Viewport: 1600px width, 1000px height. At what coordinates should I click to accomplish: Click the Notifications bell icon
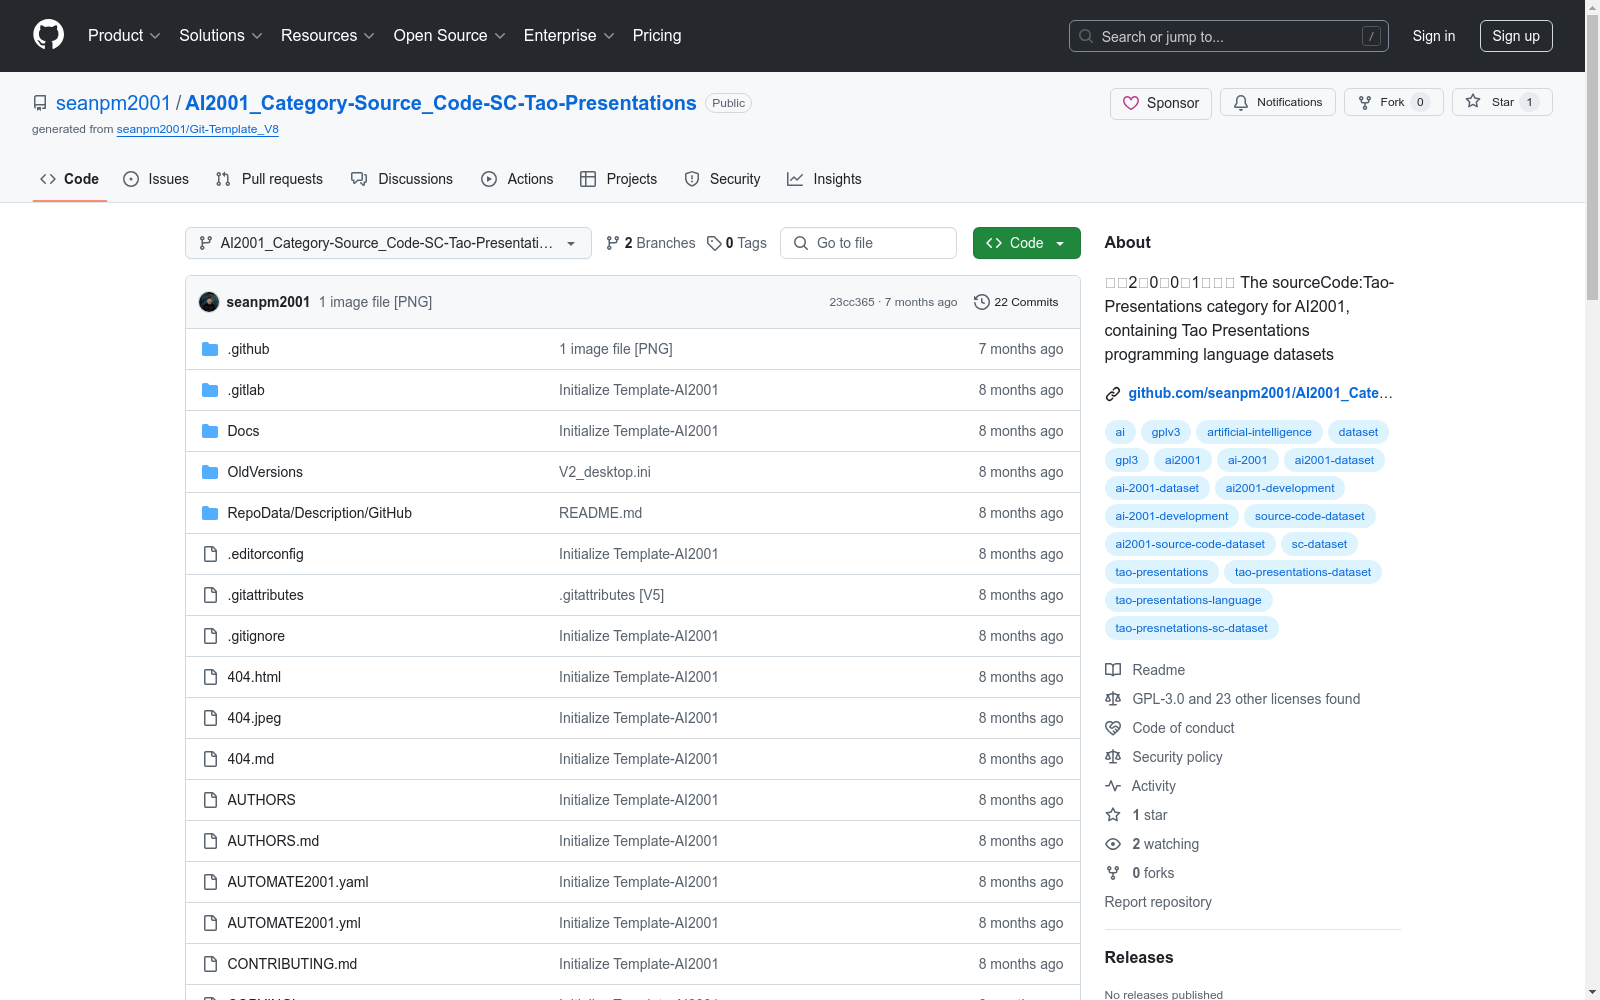tap(1241, 102)
